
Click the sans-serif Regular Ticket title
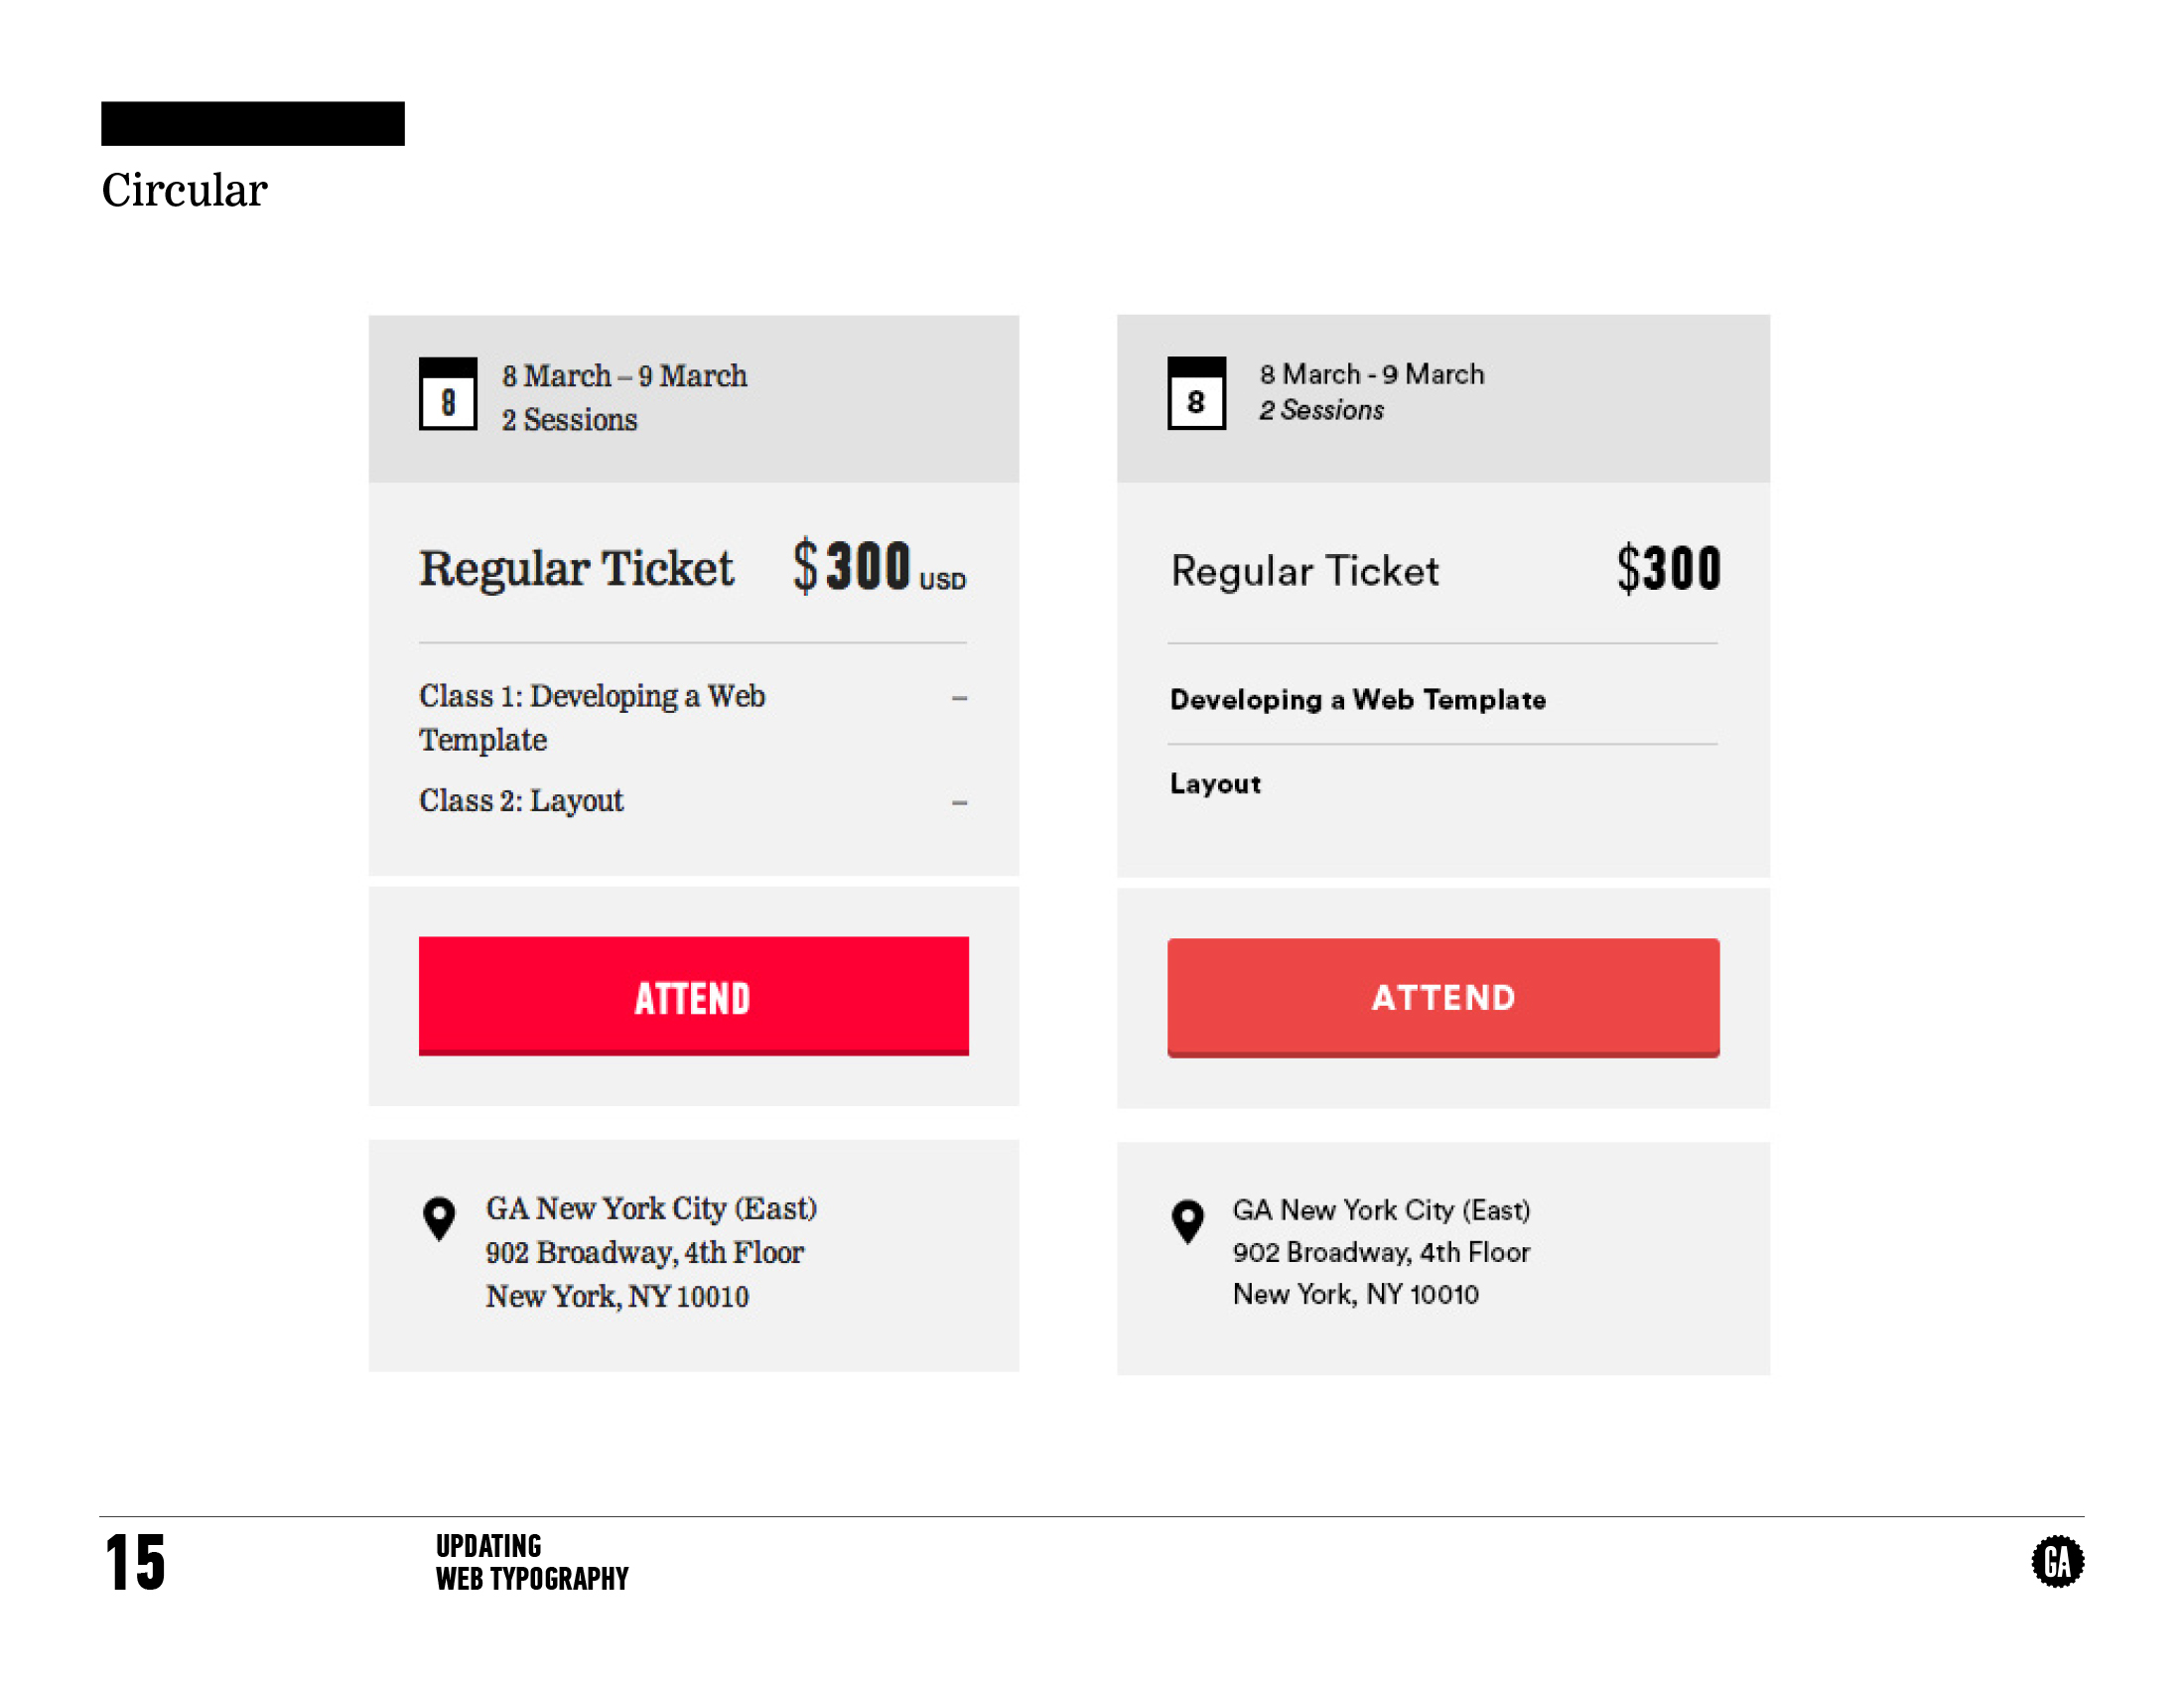1304,571
